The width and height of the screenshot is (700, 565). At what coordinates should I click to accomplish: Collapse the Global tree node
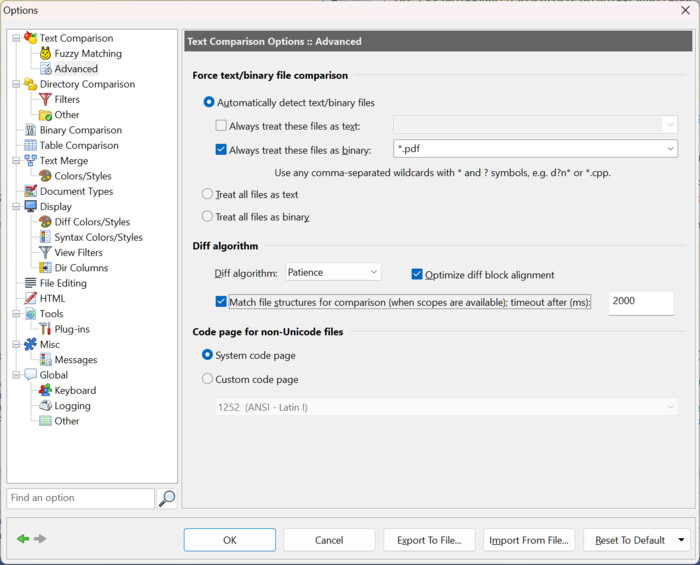point(16,375)
